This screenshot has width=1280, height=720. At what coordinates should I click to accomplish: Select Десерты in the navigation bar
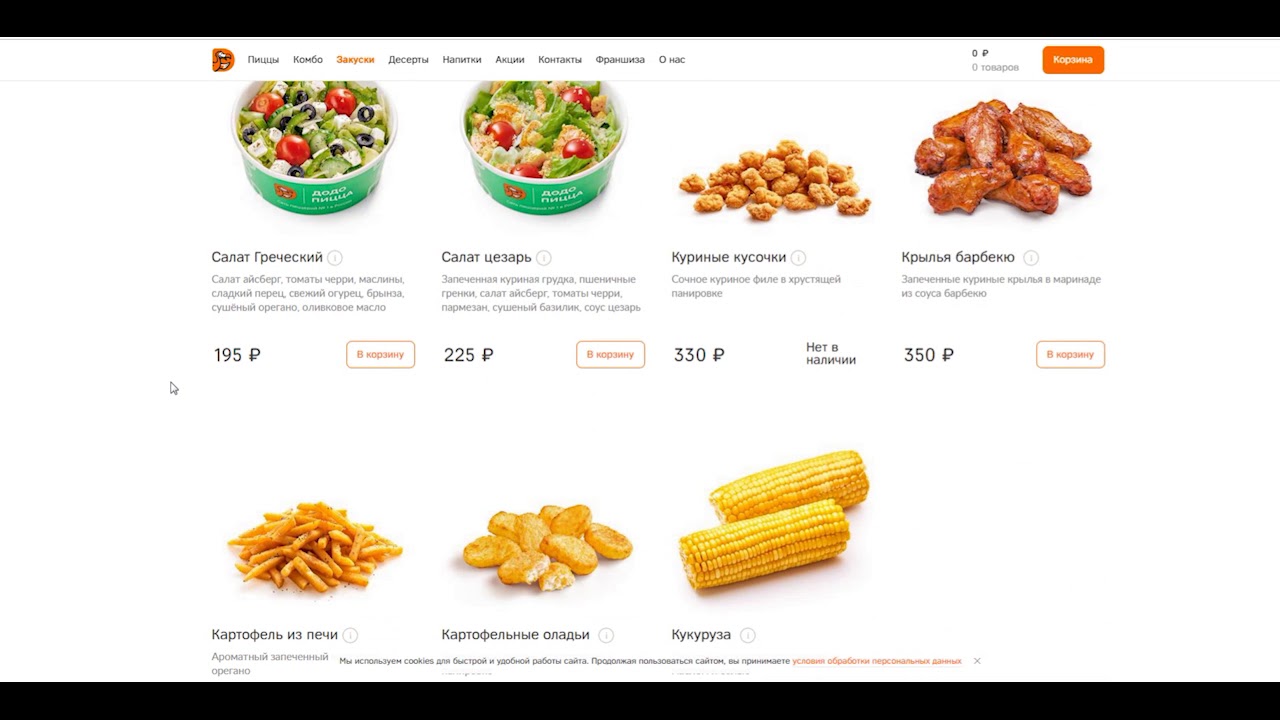click(408, 60)
